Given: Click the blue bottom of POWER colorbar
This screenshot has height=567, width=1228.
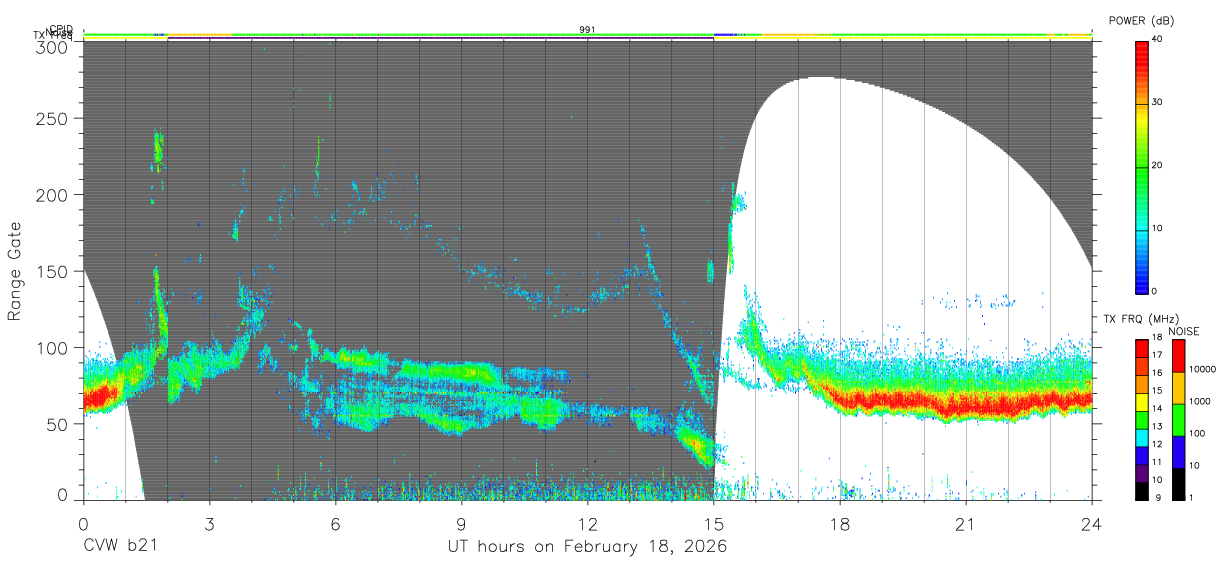Looking at the screenshot, I should pos(1141,286).
